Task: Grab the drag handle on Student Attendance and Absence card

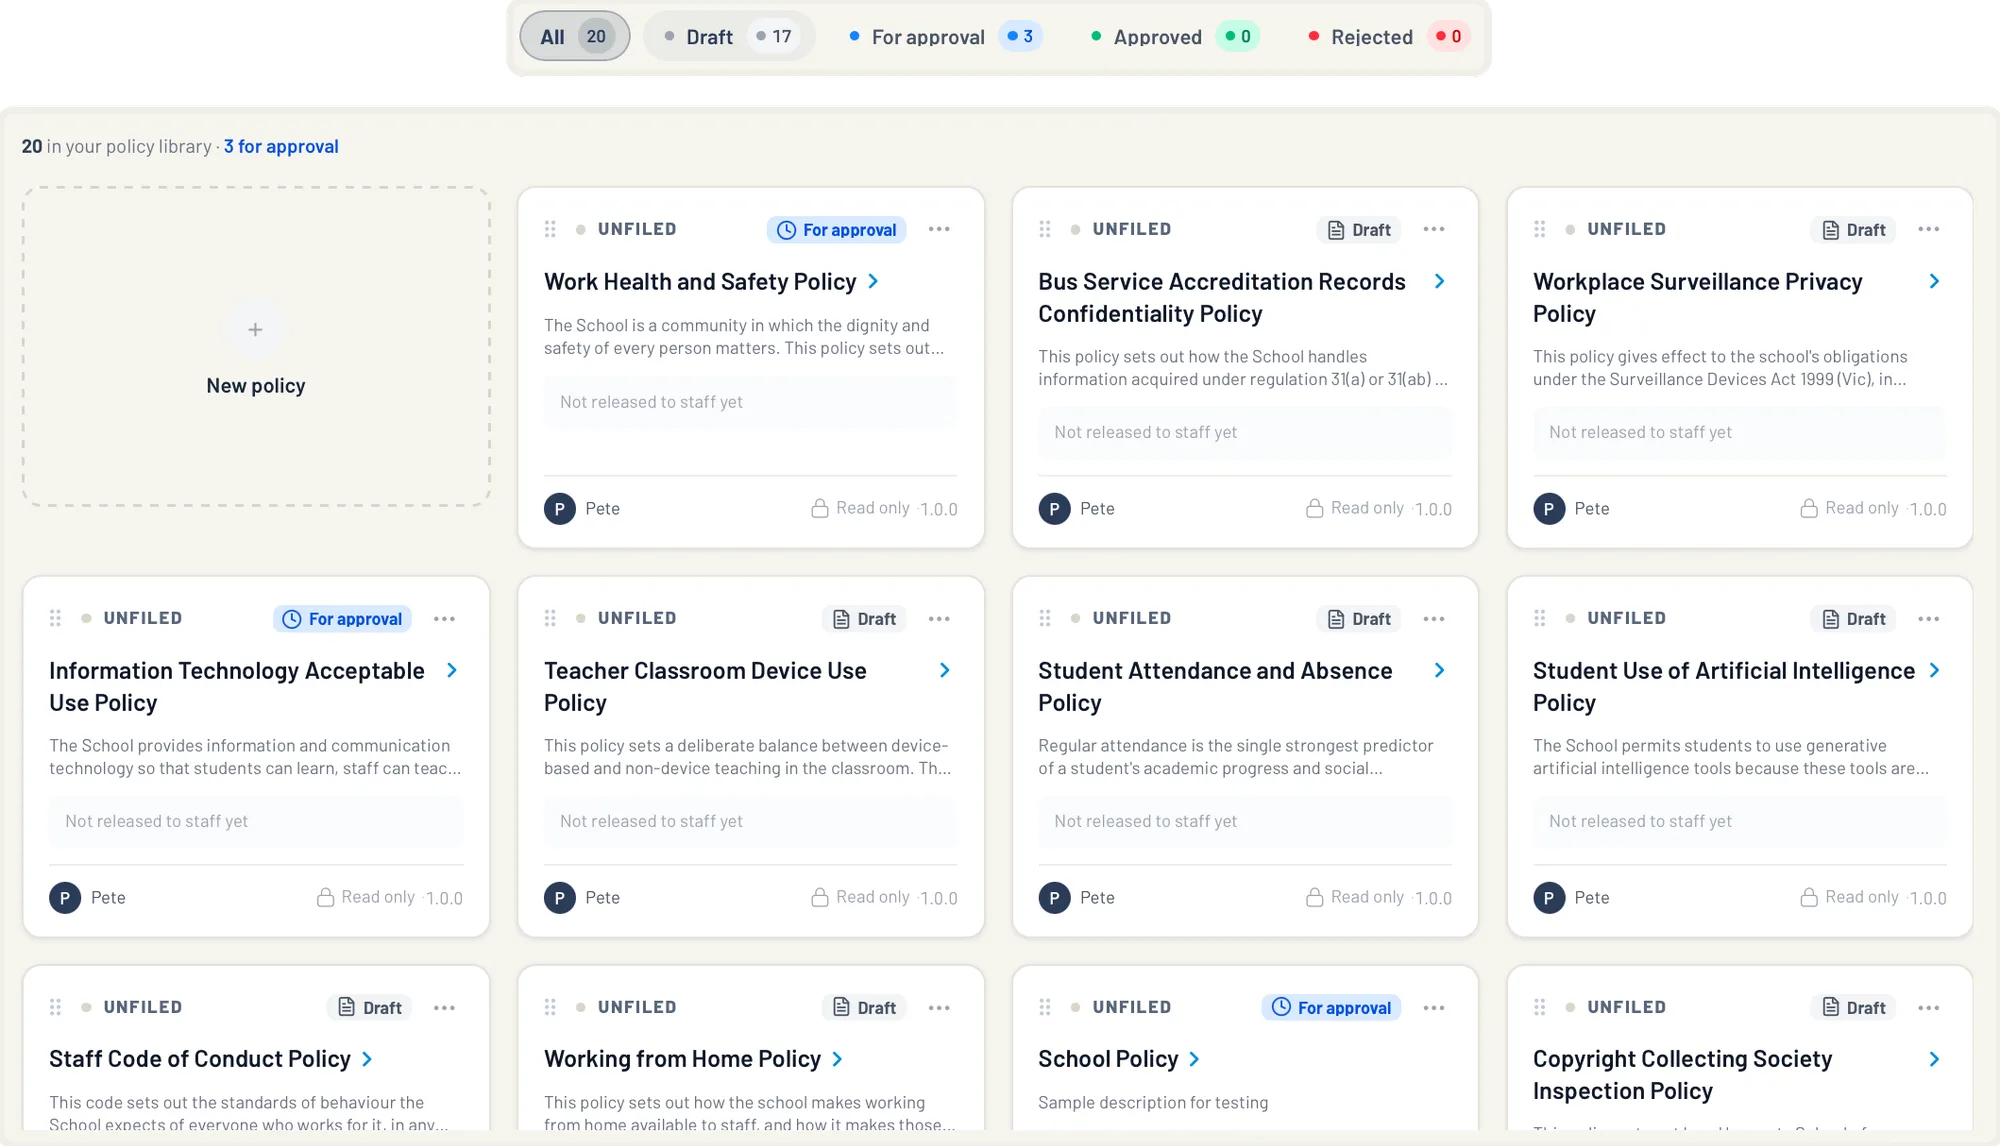Action: tap(1045, 618)
